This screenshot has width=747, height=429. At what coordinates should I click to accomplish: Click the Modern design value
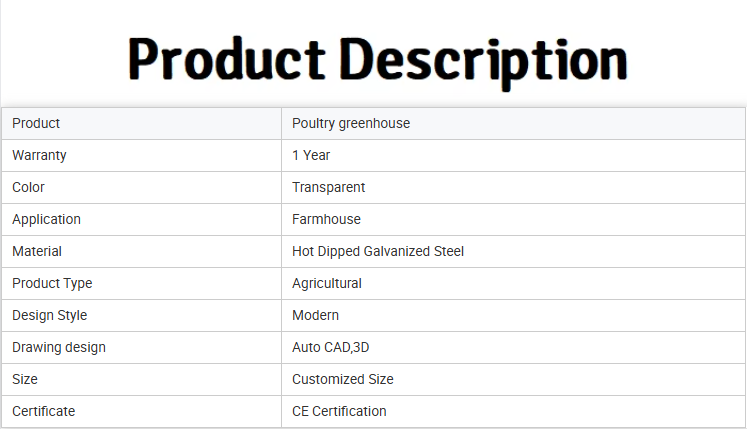coord(315,315)
